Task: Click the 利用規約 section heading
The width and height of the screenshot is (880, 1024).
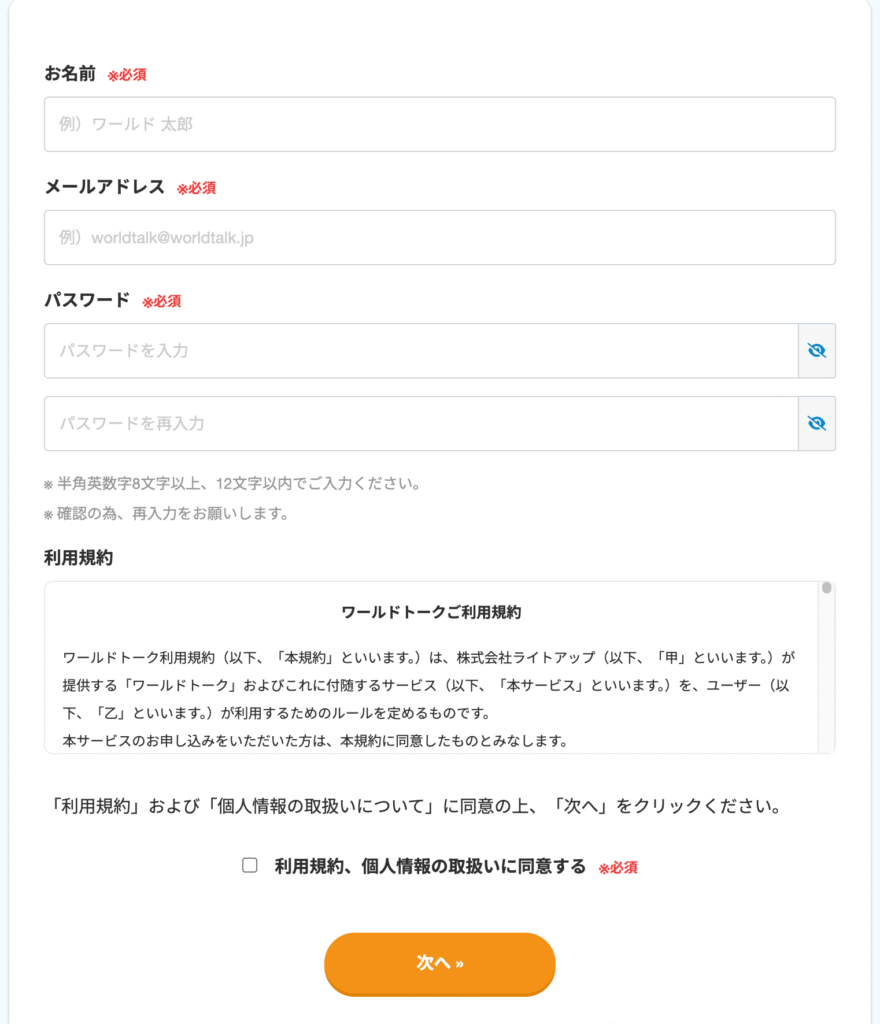Action: point(78,558)
